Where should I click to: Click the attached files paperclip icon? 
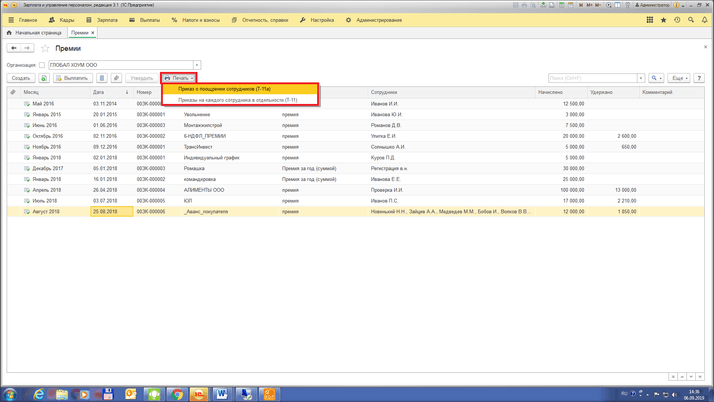pos(116,78)
